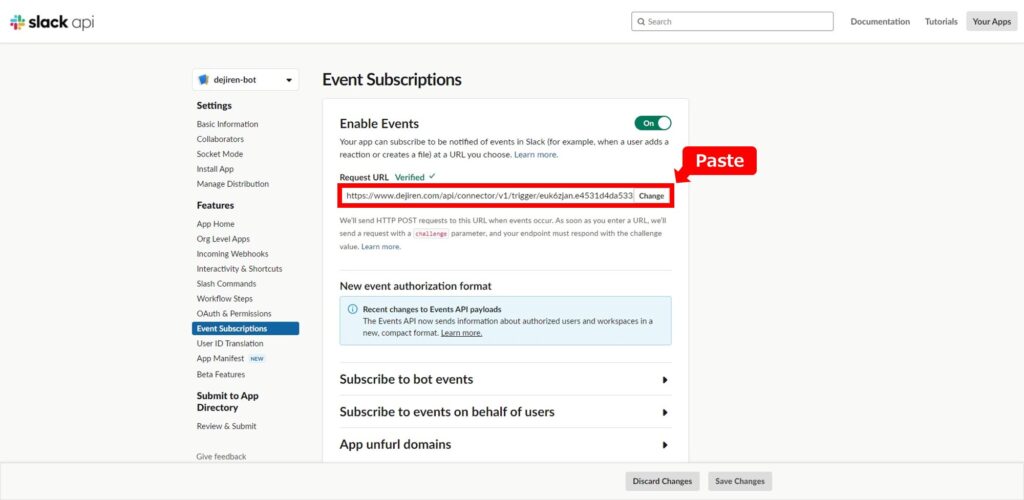Click the Slack API logo
1024x500 pixels.
(52, 22)
